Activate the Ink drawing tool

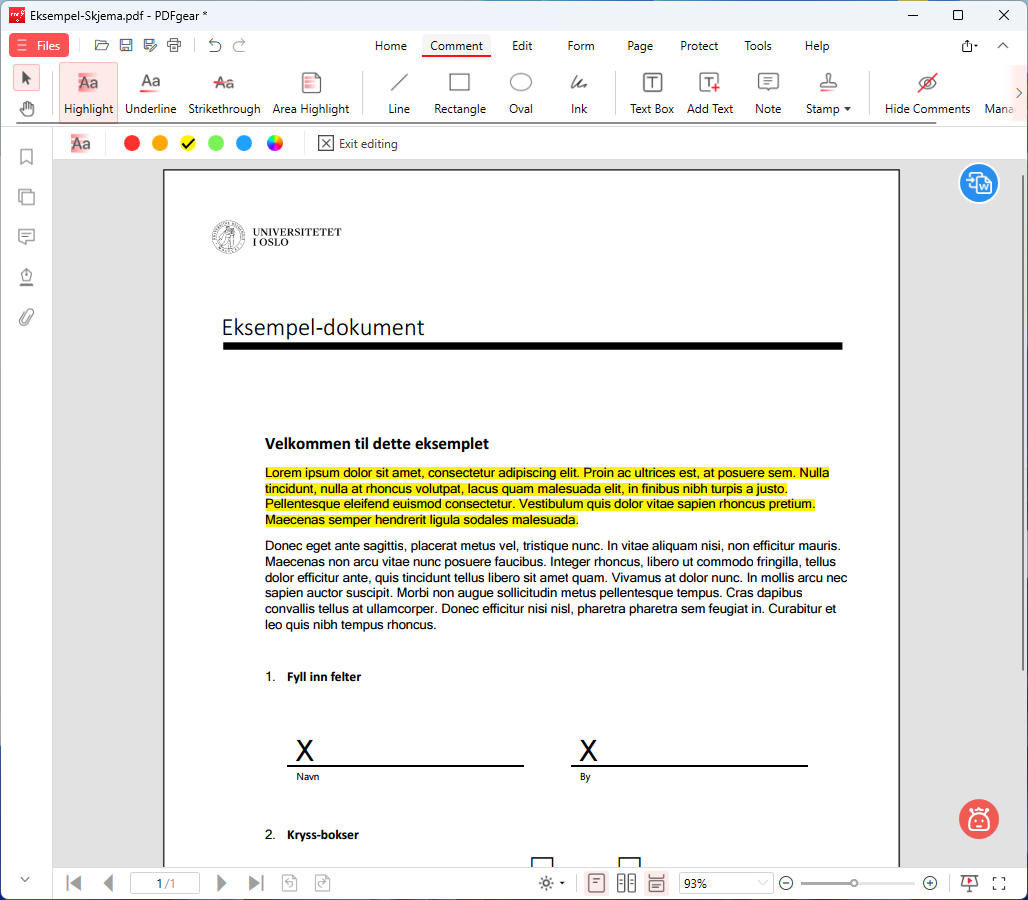tap(578, 92)
